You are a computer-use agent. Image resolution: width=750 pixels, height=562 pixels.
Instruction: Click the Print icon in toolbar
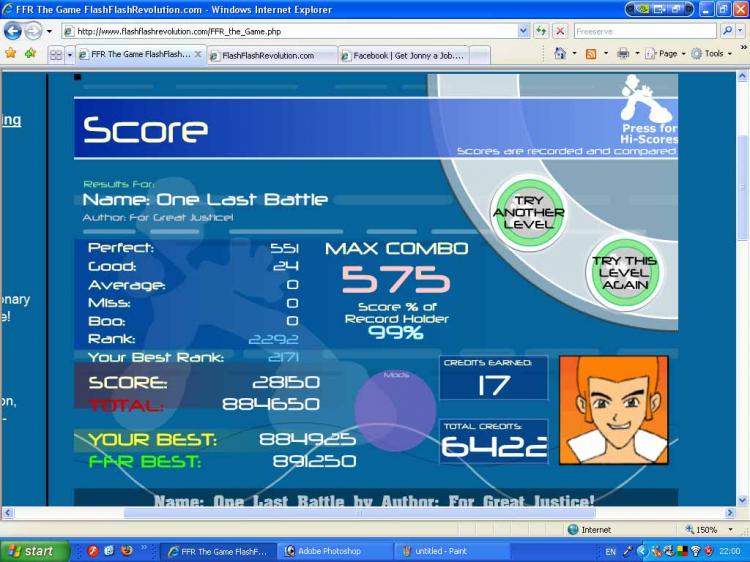[623, 54]
